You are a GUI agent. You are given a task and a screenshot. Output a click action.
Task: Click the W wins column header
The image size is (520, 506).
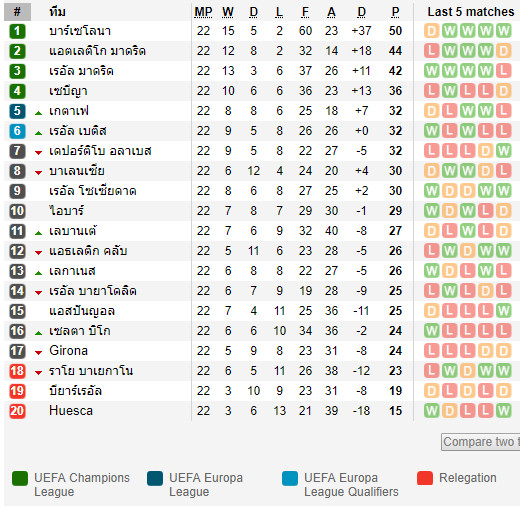pos(228,12)
